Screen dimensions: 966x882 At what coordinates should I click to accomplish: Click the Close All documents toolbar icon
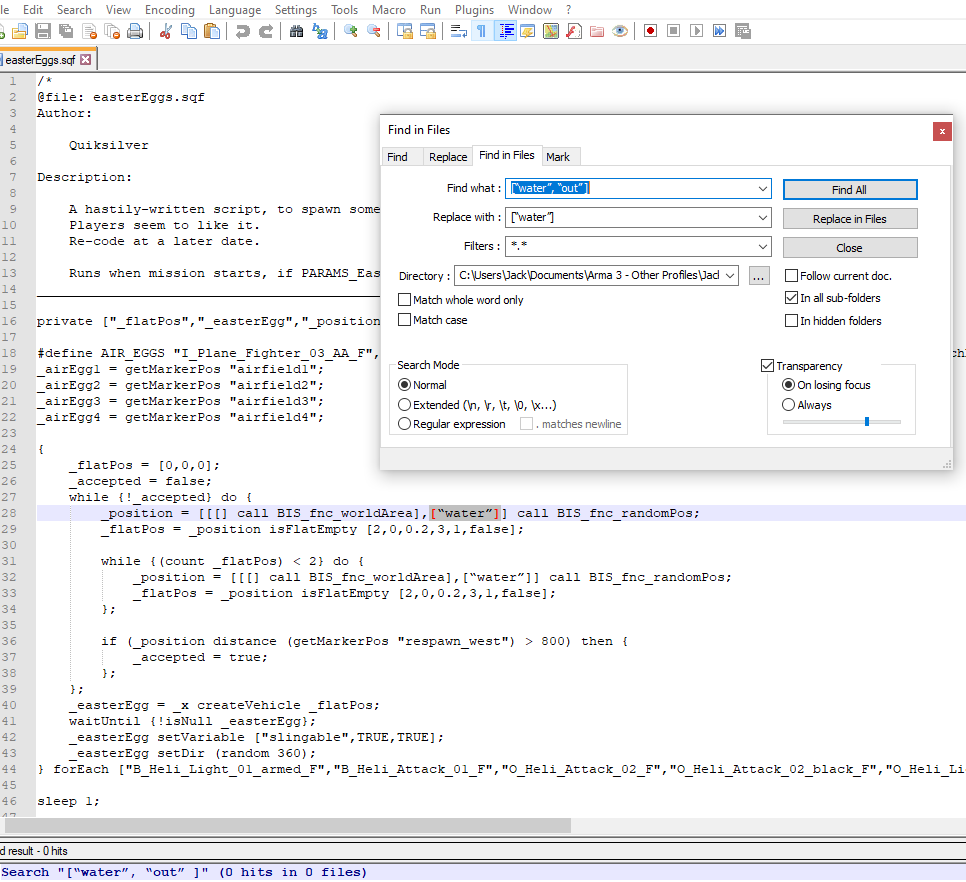coord(112,31)
